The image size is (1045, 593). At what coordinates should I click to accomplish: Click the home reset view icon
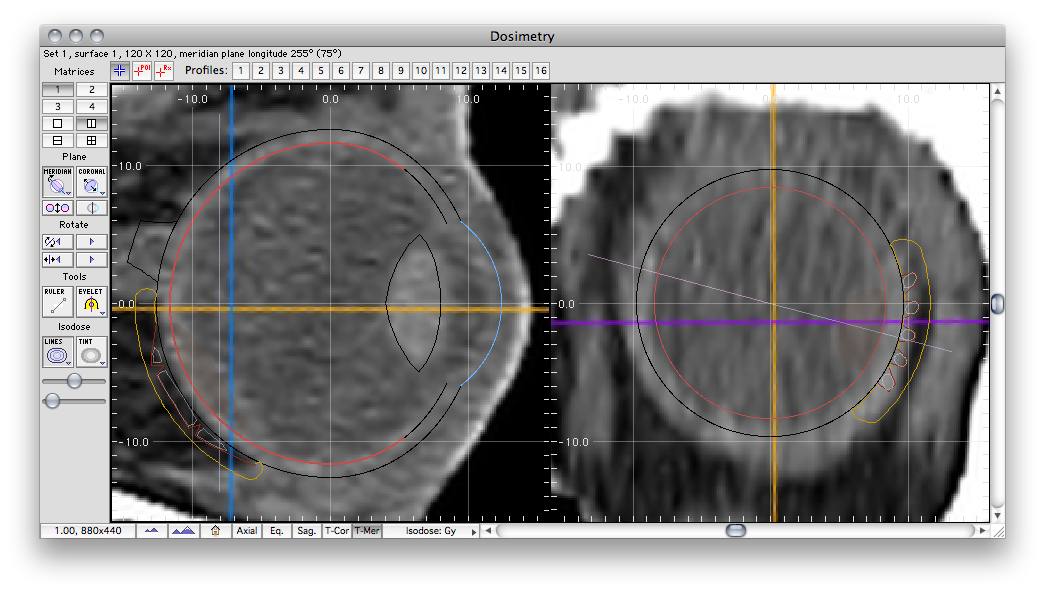point(215,531)
